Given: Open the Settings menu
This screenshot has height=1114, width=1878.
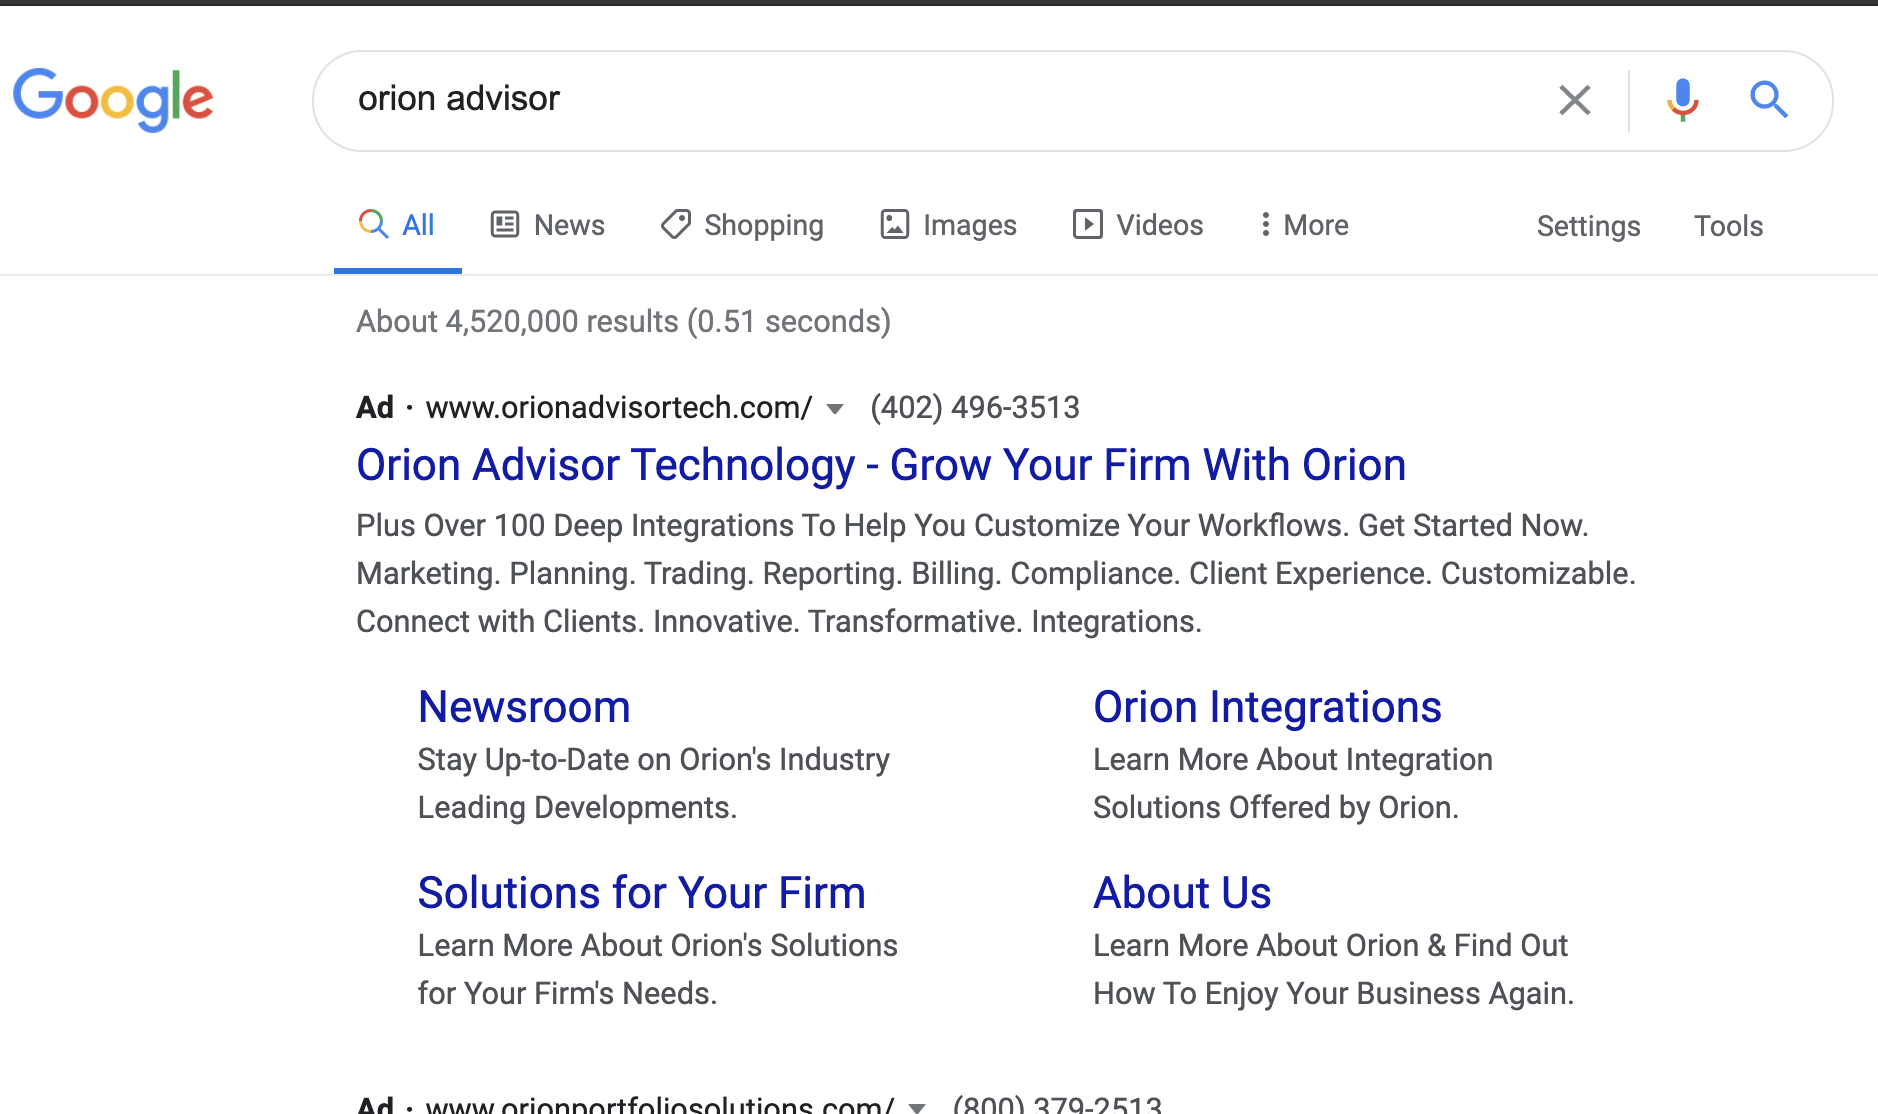Looking at the screenshot, I should point(1587,226).
